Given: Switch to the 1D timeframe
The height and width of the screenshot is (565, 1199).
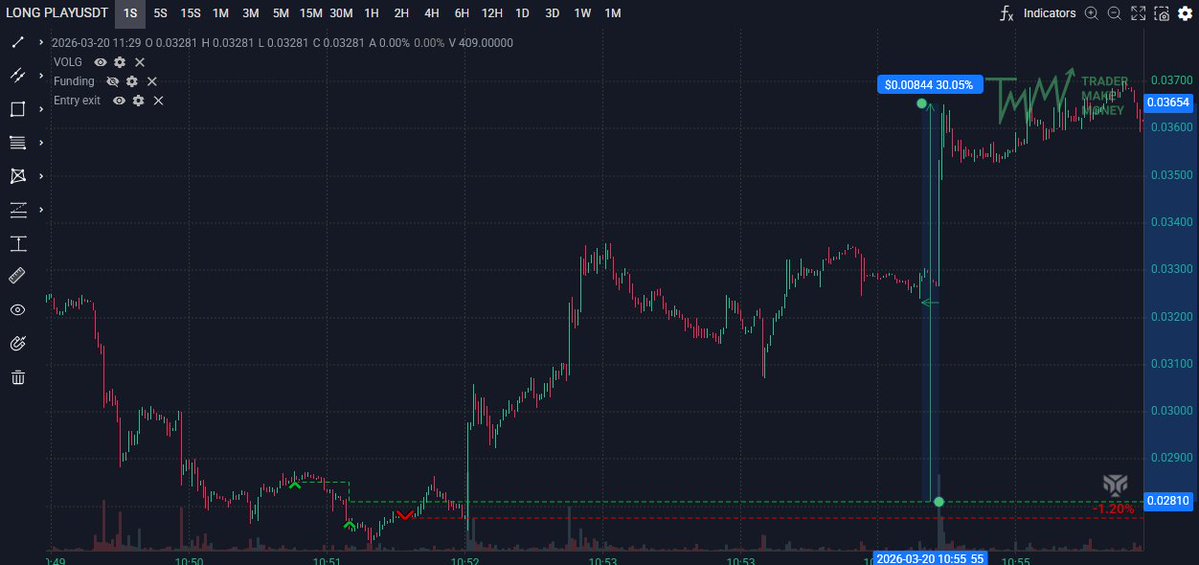Looking at the screenshot, I should [x=522, y=13].
